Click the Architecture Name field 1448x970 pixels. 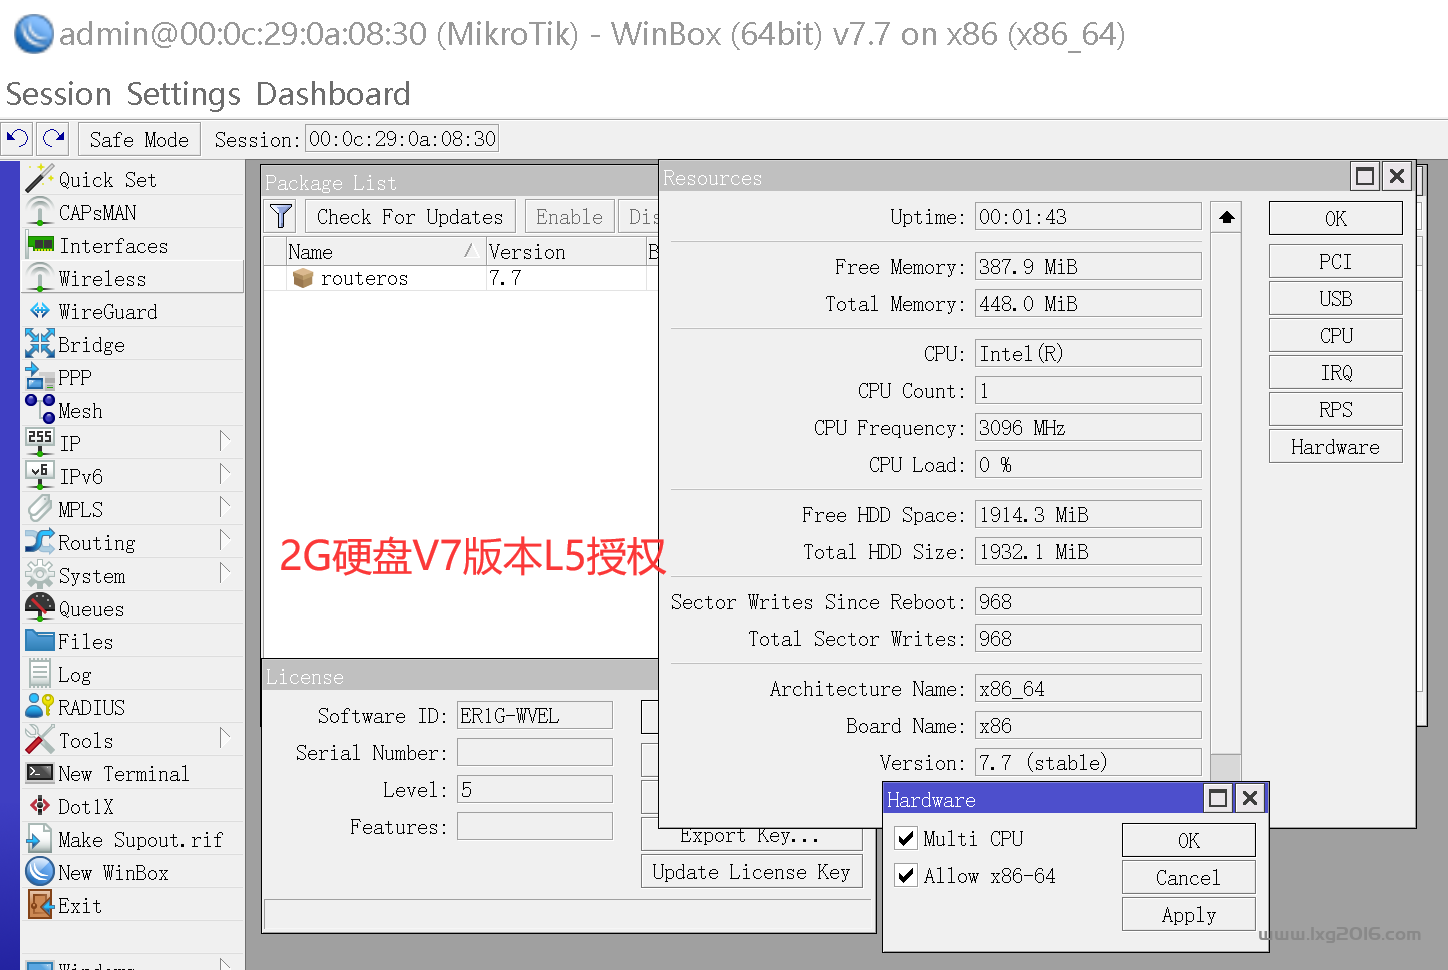(1088, 688)
